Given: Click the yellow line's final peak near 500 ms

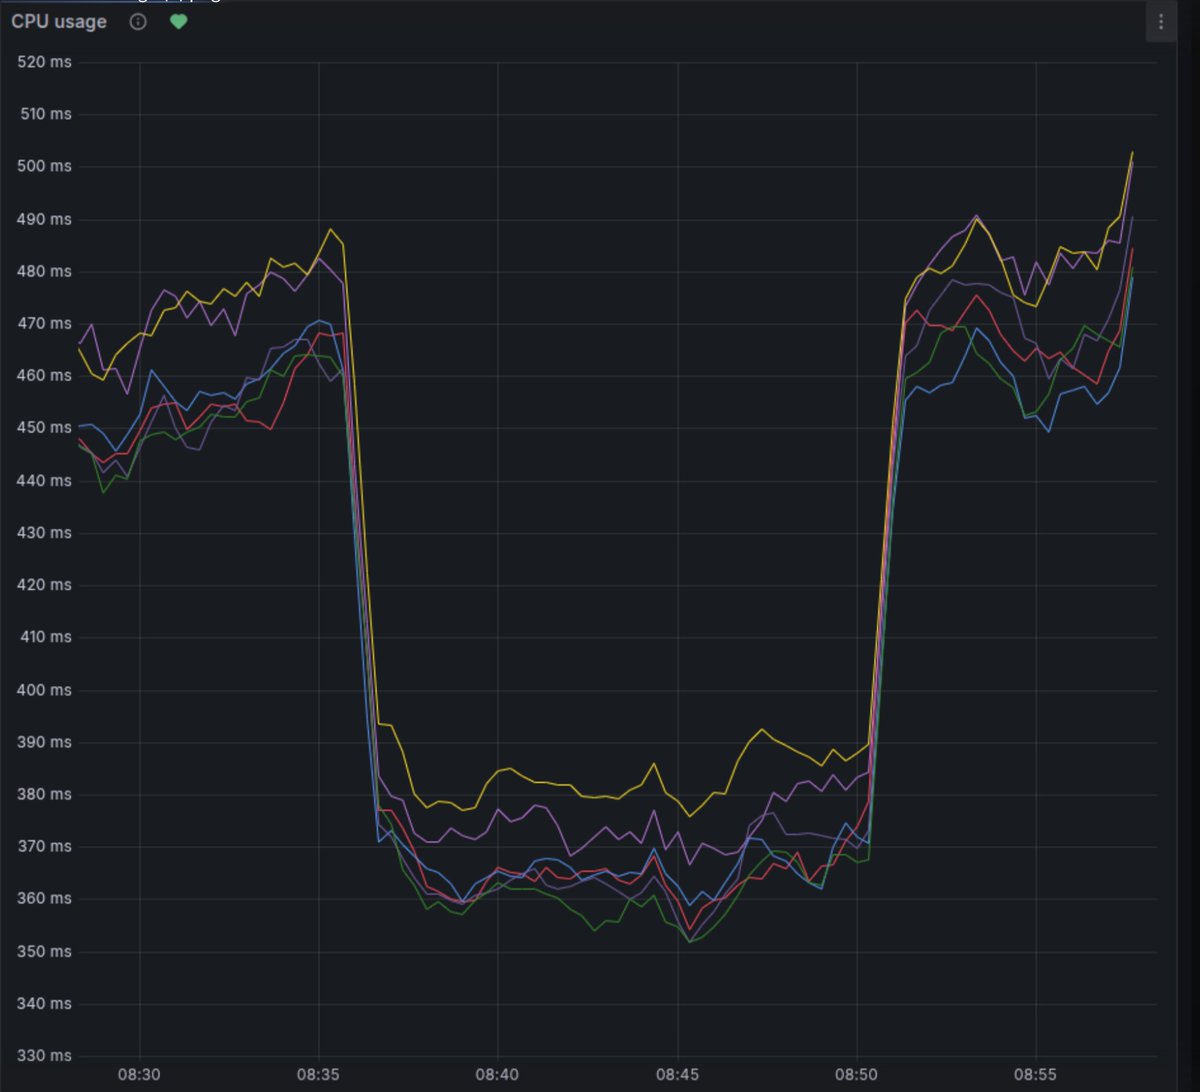Looking at the screenshot, I should point(1132,152).
